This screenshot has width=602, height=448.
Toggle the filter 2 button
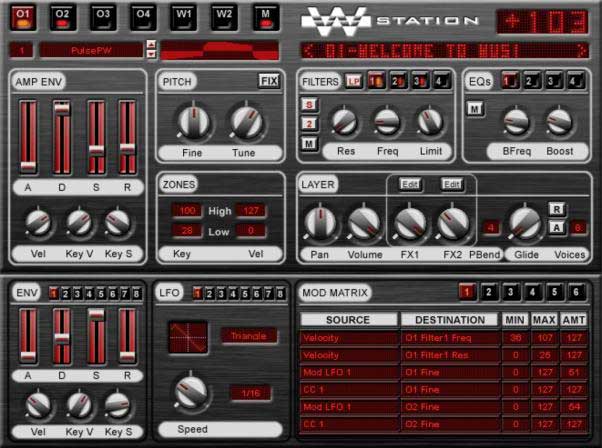coord(309,124)
